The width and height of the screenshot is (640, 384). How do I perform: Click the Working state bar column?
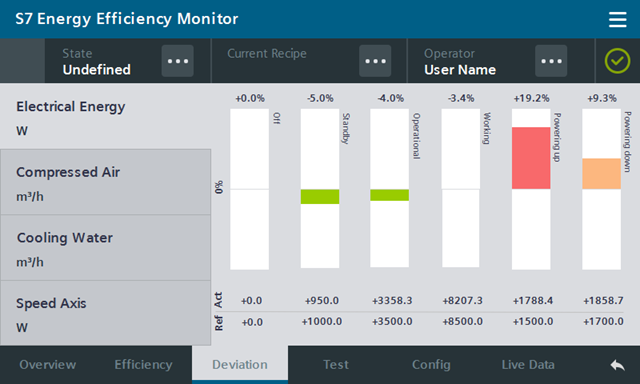coord(460,188)
